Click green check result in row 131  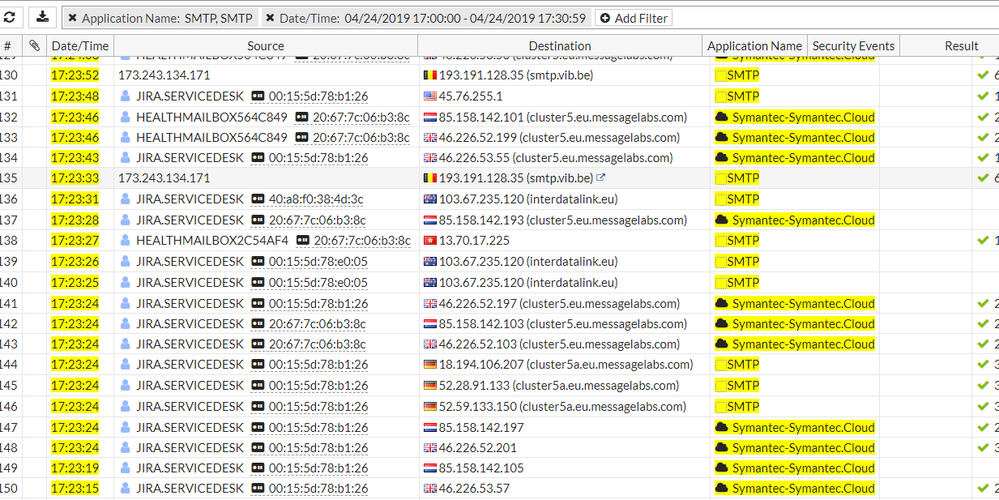(982, 96)
